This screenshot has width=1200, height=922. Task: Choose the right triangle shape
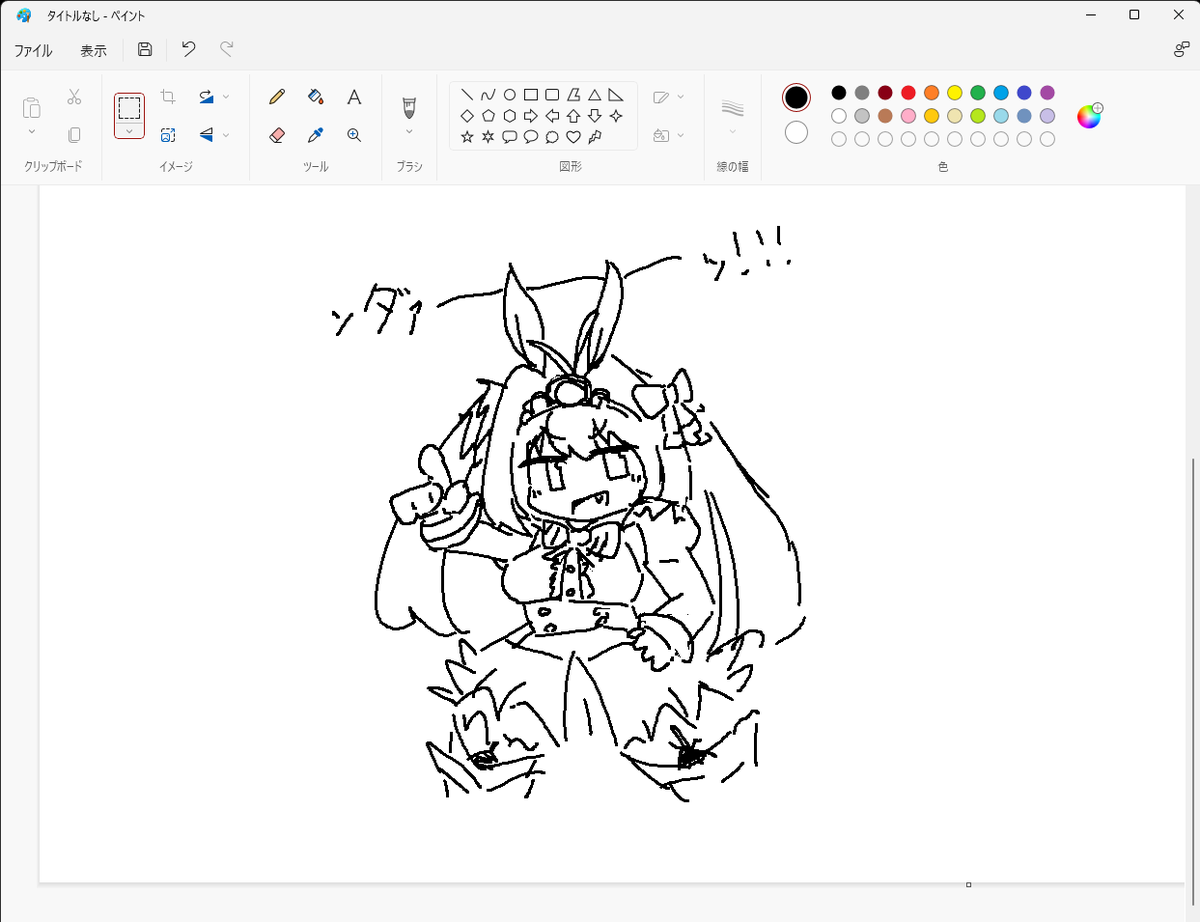[x=616, y=95]
